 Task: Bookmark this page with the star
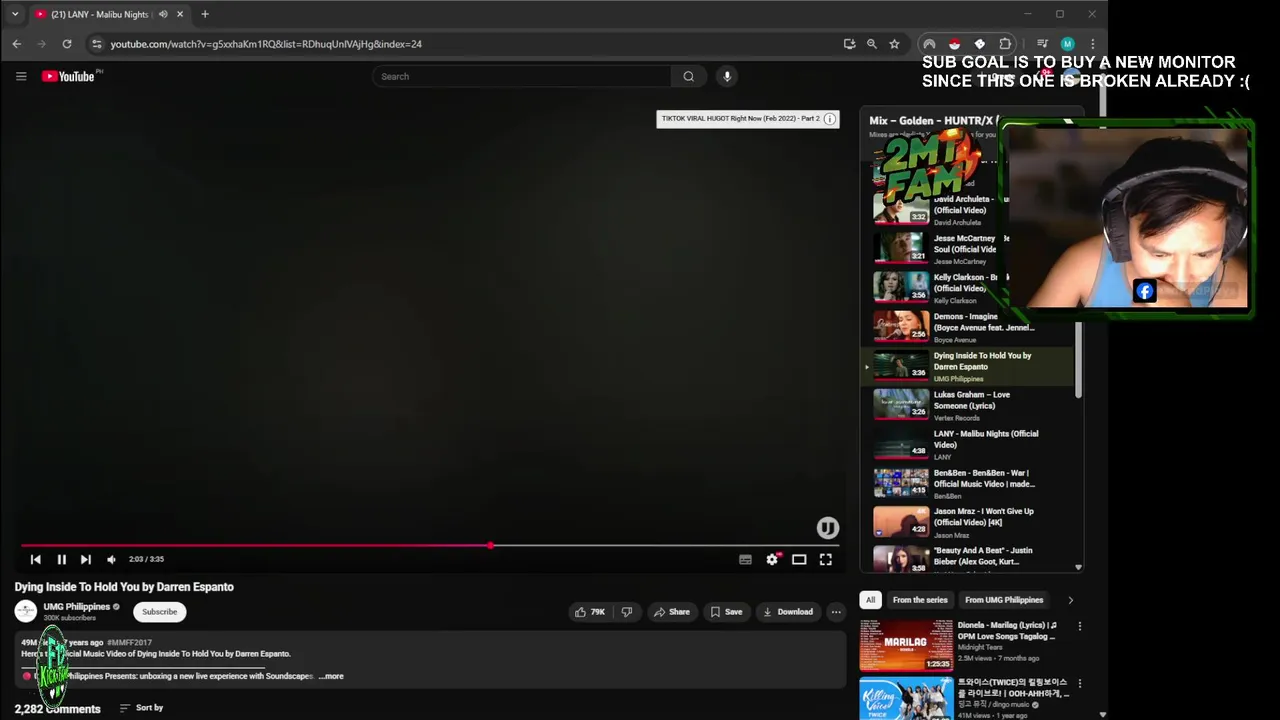894,44
